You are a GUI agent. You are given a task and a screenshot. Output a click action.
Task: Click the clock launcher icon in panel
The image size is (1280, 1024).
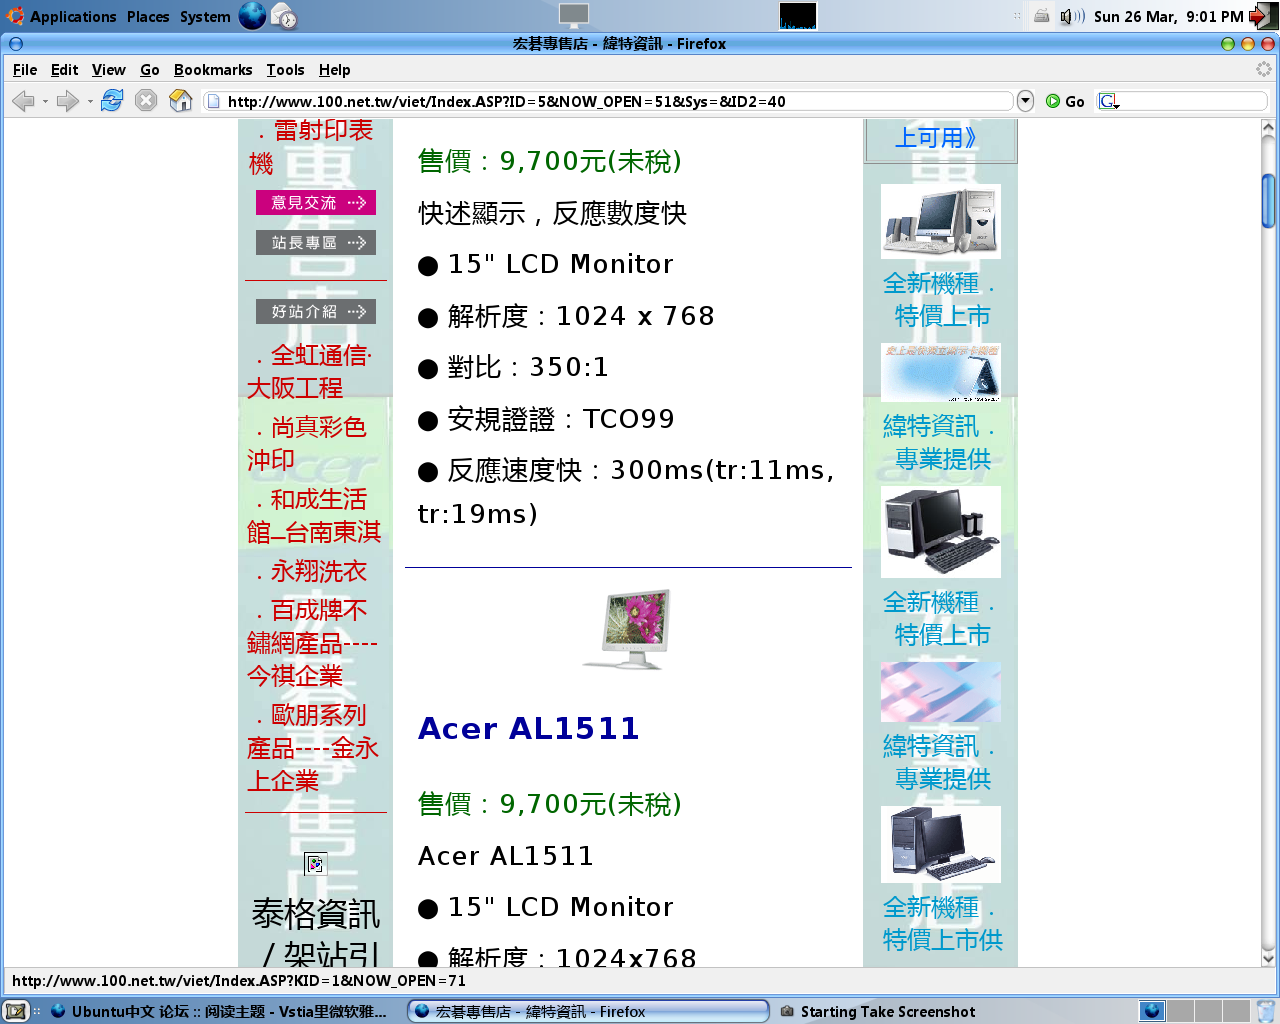(x=284, y=16)
